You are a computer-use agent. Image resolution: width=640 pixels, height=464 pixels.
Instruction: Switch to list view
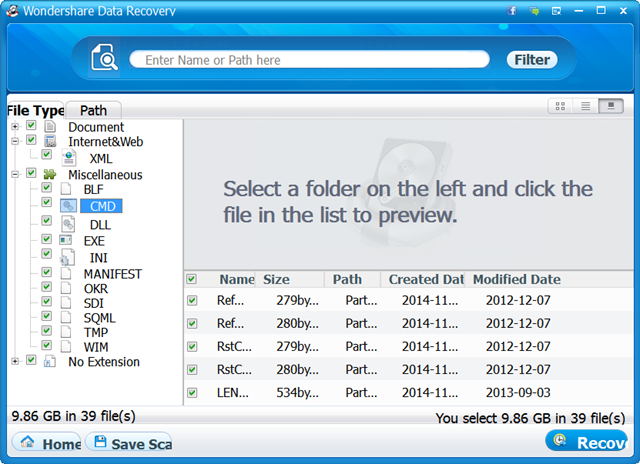coord(586,106)
